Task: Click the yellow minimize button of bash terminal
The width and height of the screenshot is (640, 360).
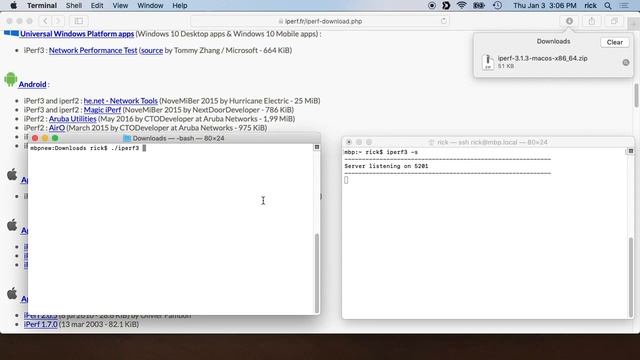Action: click(x=45, y=138)
